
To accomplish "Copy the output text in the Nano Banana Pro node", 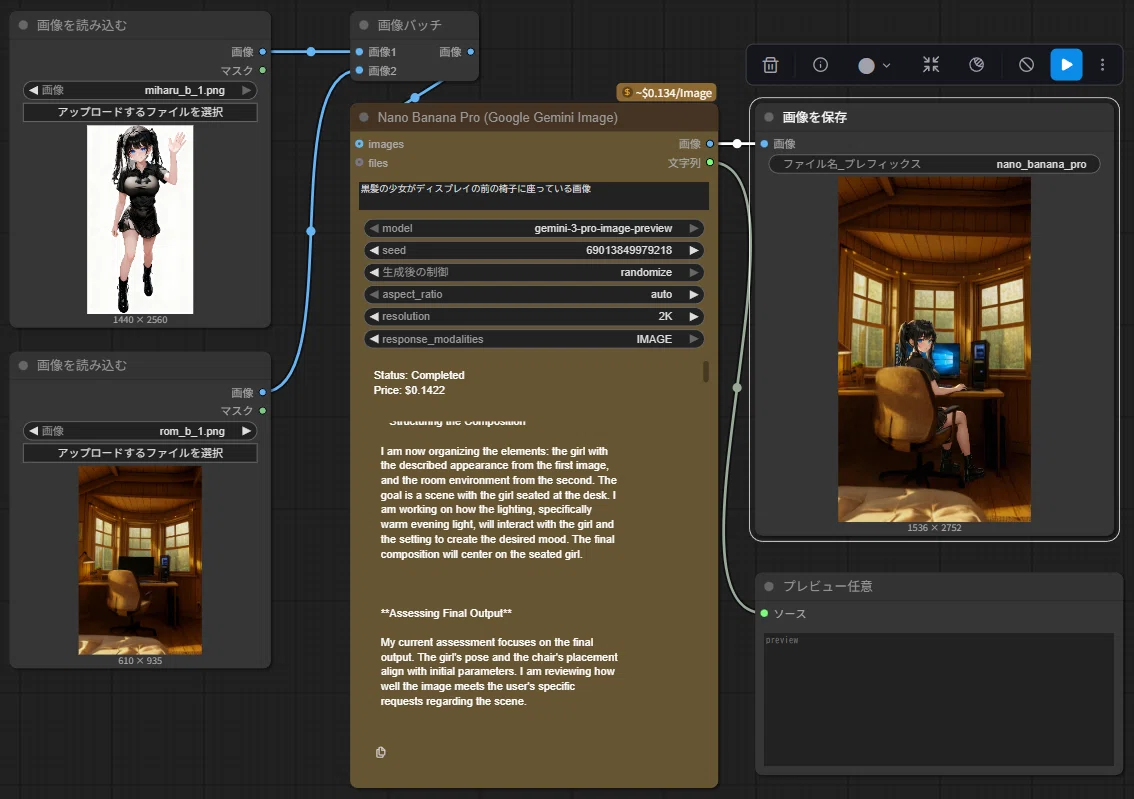I will [x=380, y=753].
